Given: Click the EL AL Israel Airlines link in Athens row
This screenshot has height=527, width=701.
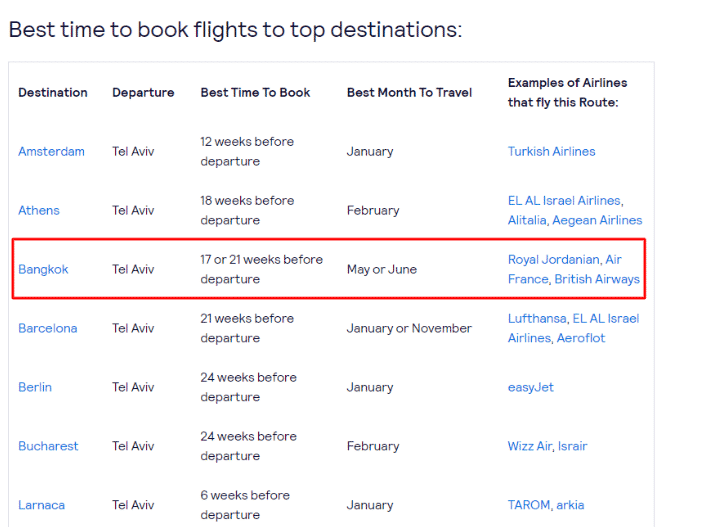Looking at the screenshot, I should click(564, 201).
